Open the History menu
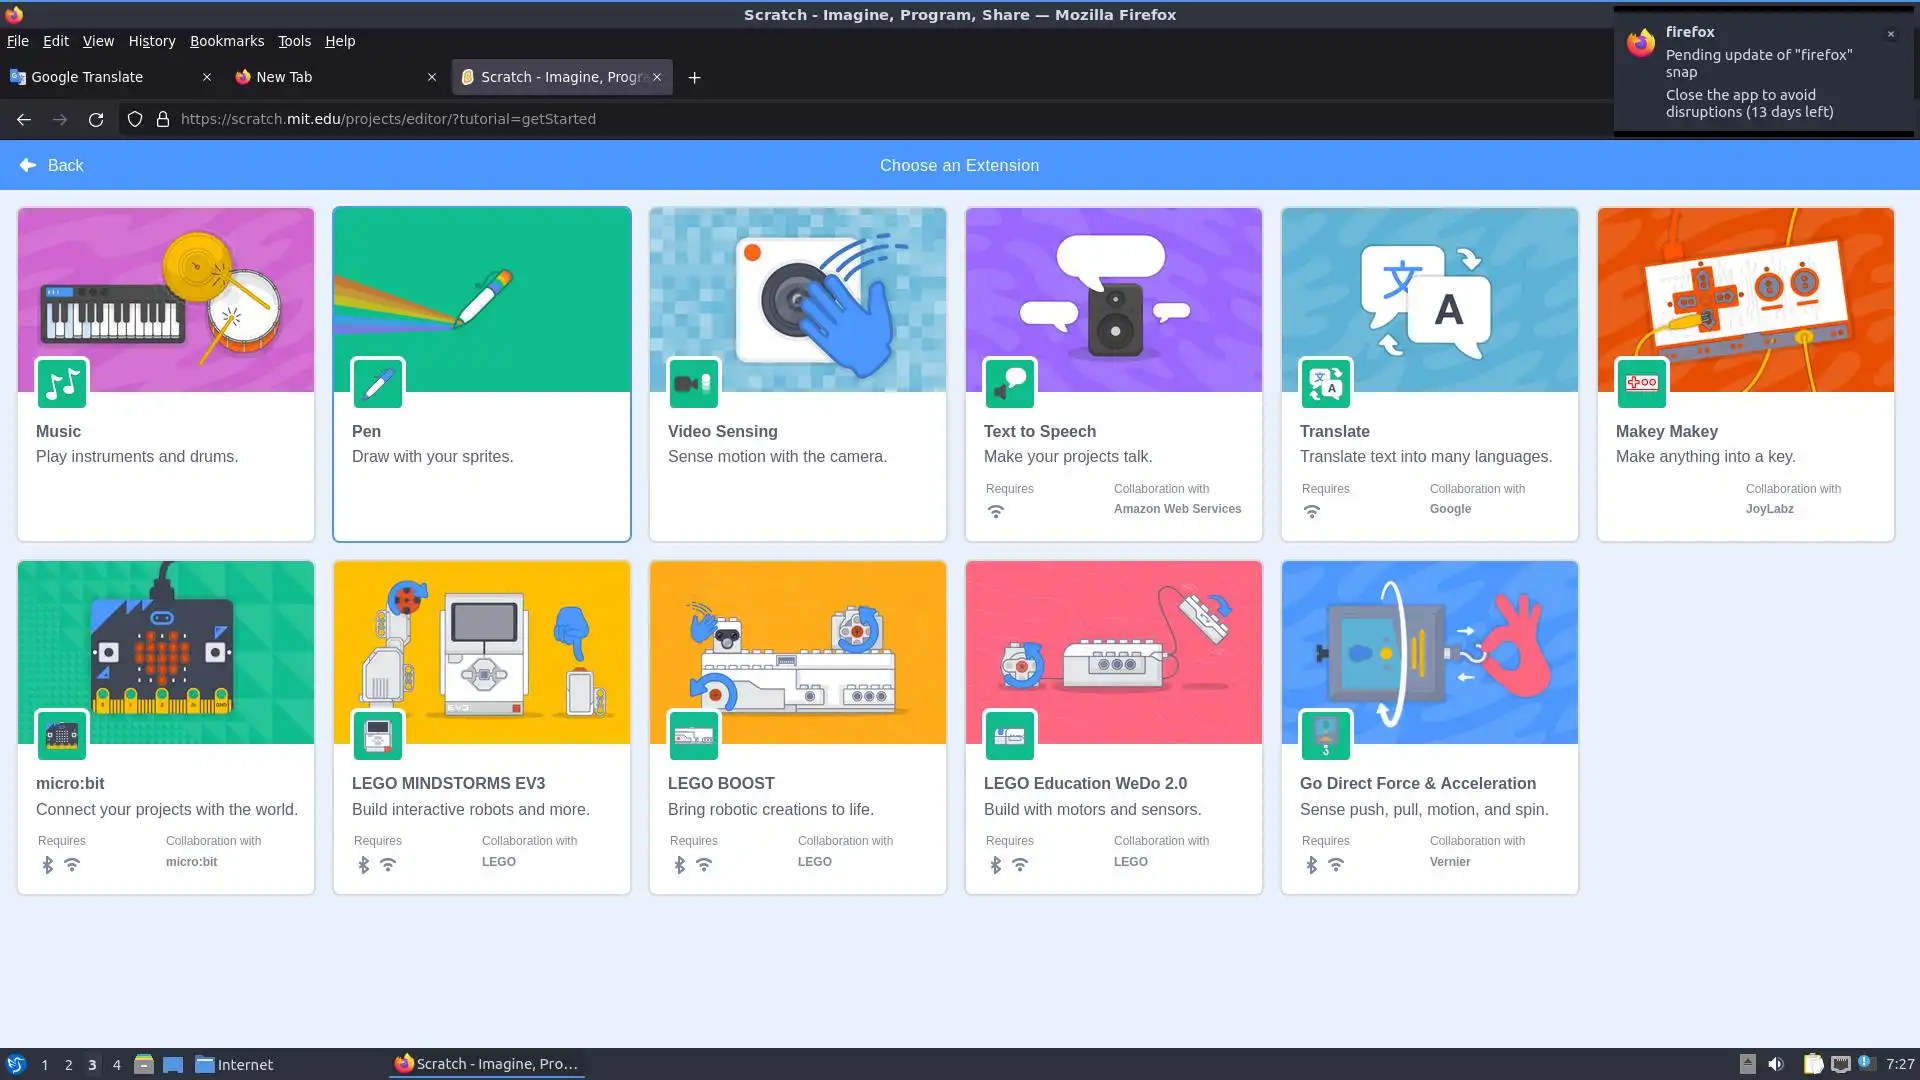This screenshot has height=1080, width=1920. pos(151,41)
